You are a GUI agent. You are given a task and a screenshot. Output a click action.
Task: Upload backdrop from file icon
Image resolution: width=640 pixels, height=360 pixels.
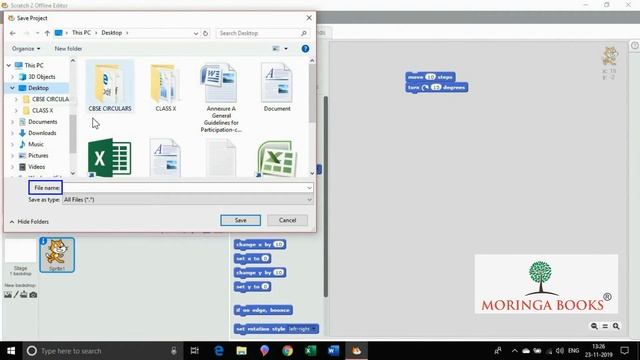24,295
